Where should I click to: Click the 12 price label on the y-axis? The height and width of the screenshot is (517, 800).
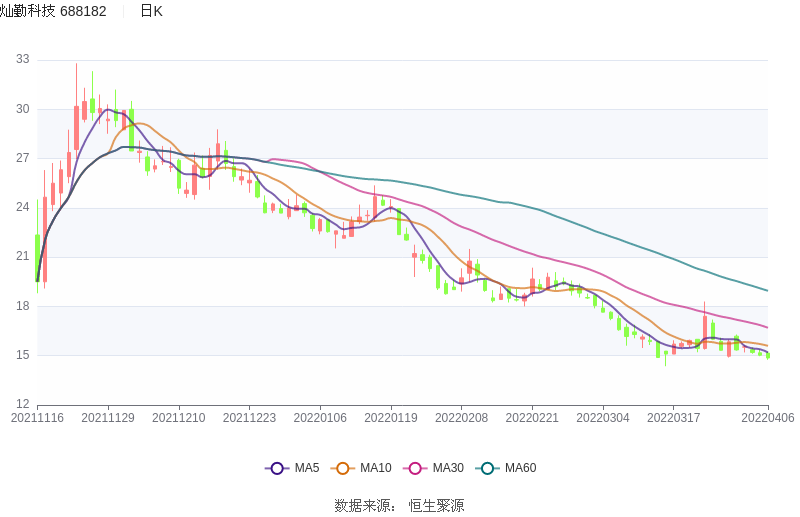[x=23, y=404]
